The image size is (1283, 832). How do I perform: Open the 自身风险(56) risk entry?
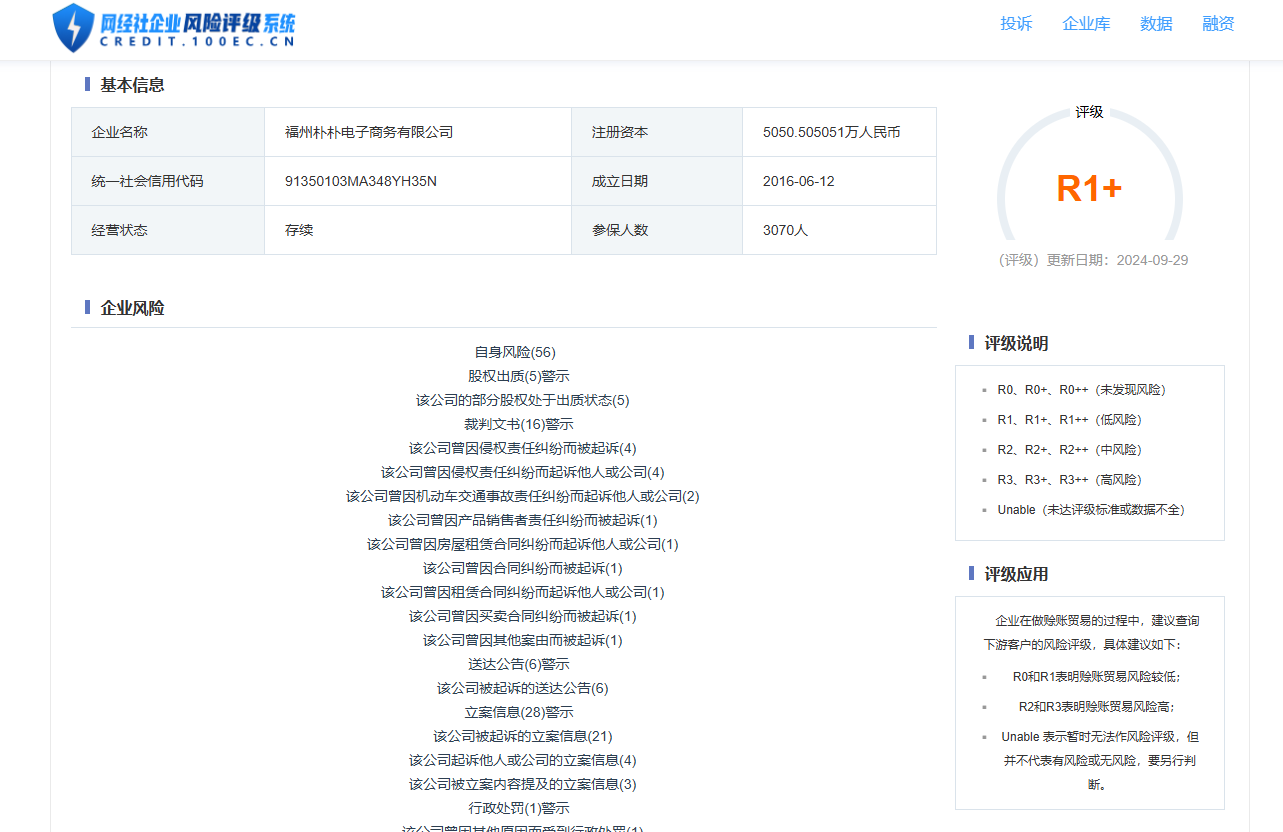pyautogui.click(x=515, y=352)
